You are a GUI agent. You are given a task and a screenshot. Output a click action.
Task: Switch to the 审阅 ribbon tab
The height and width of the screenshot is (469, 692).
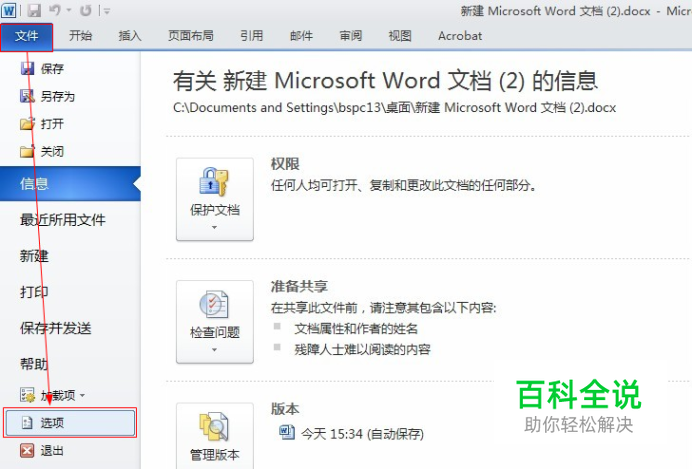[350, 36]
